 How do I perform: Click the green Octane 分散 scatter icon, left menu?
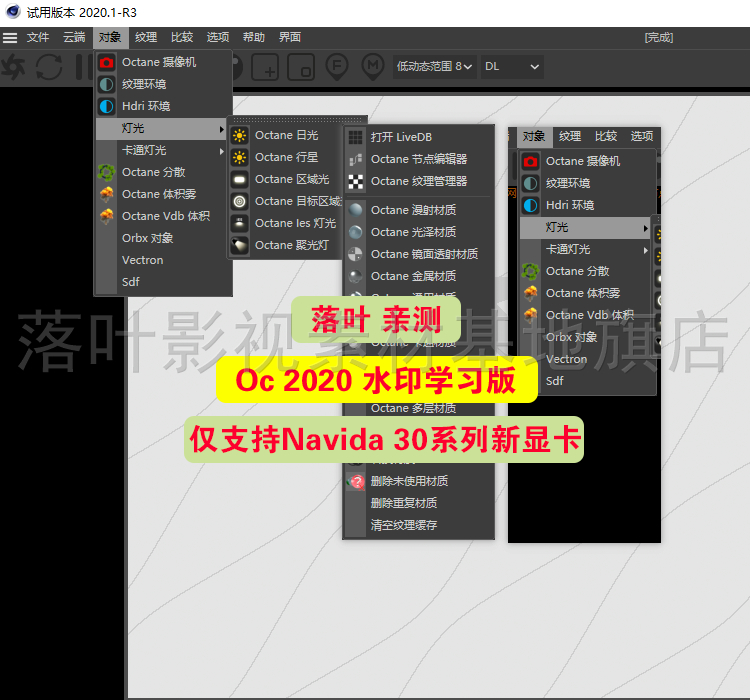pos(106,172)
